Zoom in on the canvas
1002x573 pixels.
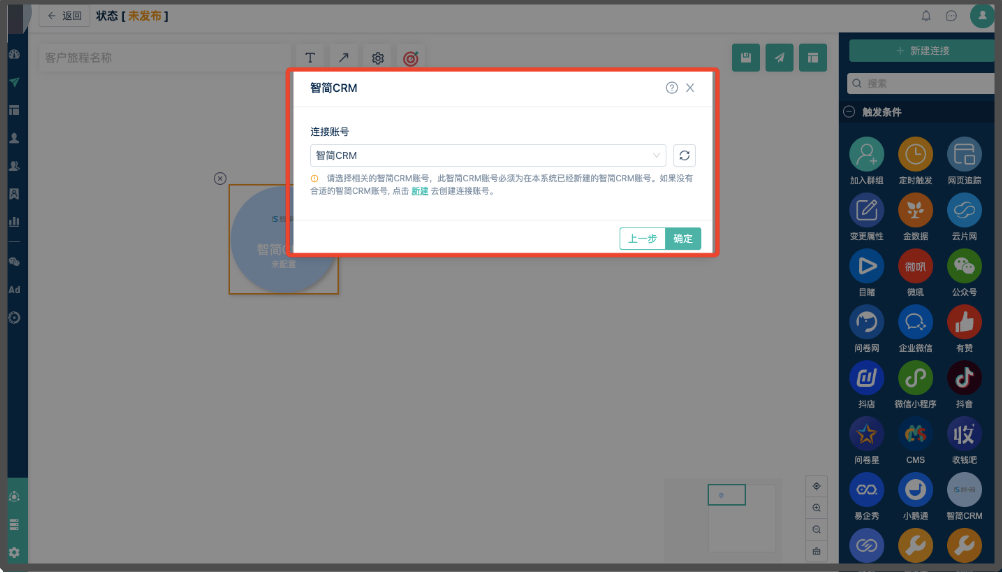[x=817, y=508]
